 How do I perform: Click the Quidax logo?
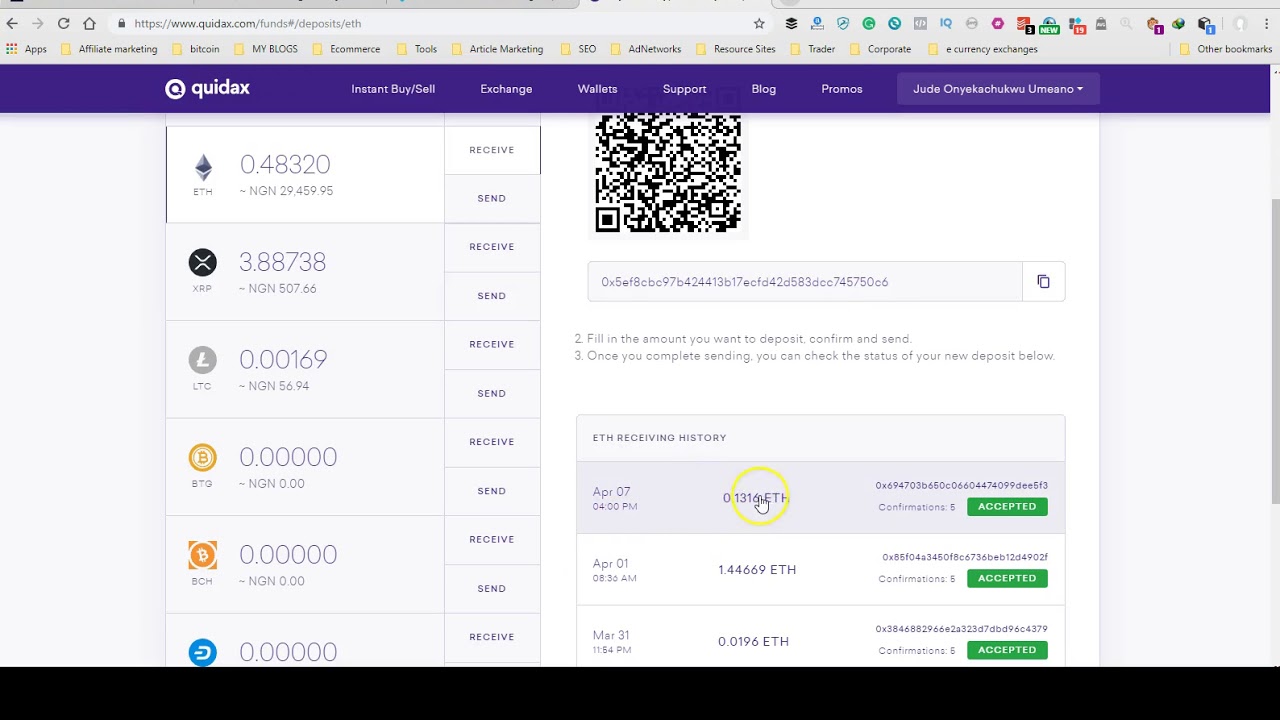pyautogui.click(x=208, y=89)
